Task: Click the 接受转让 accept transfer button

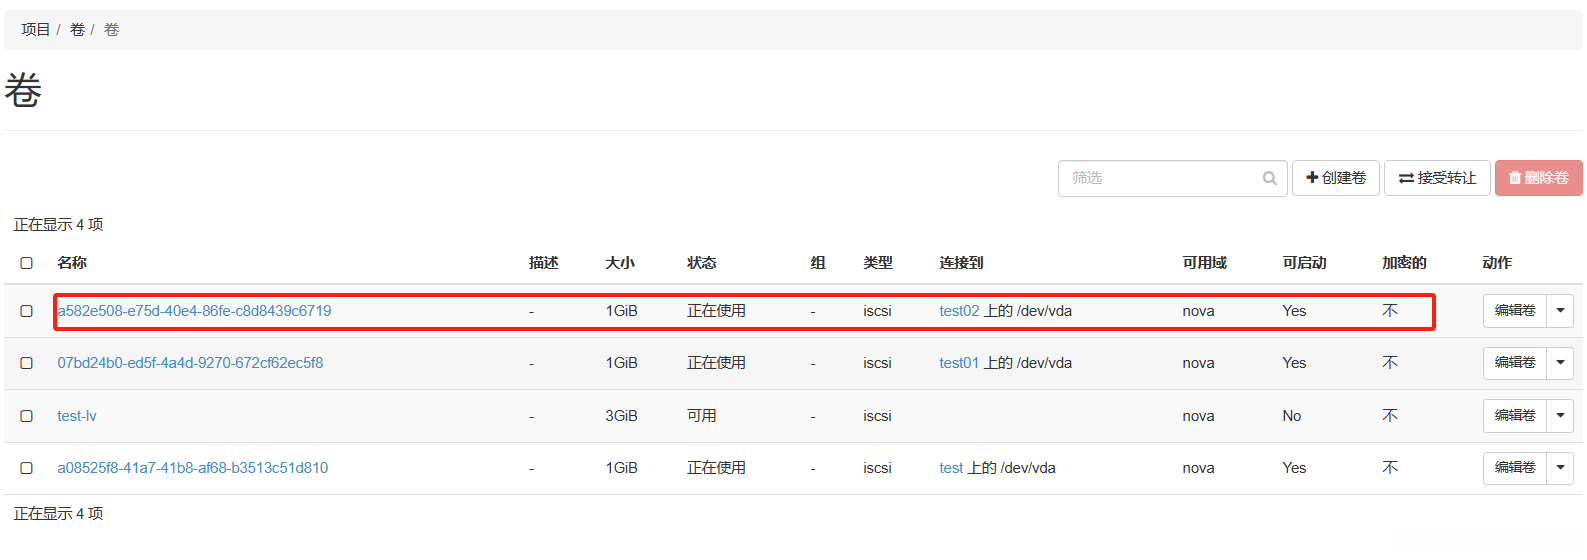Action: pyautogui.click(x=1437, y=178)
